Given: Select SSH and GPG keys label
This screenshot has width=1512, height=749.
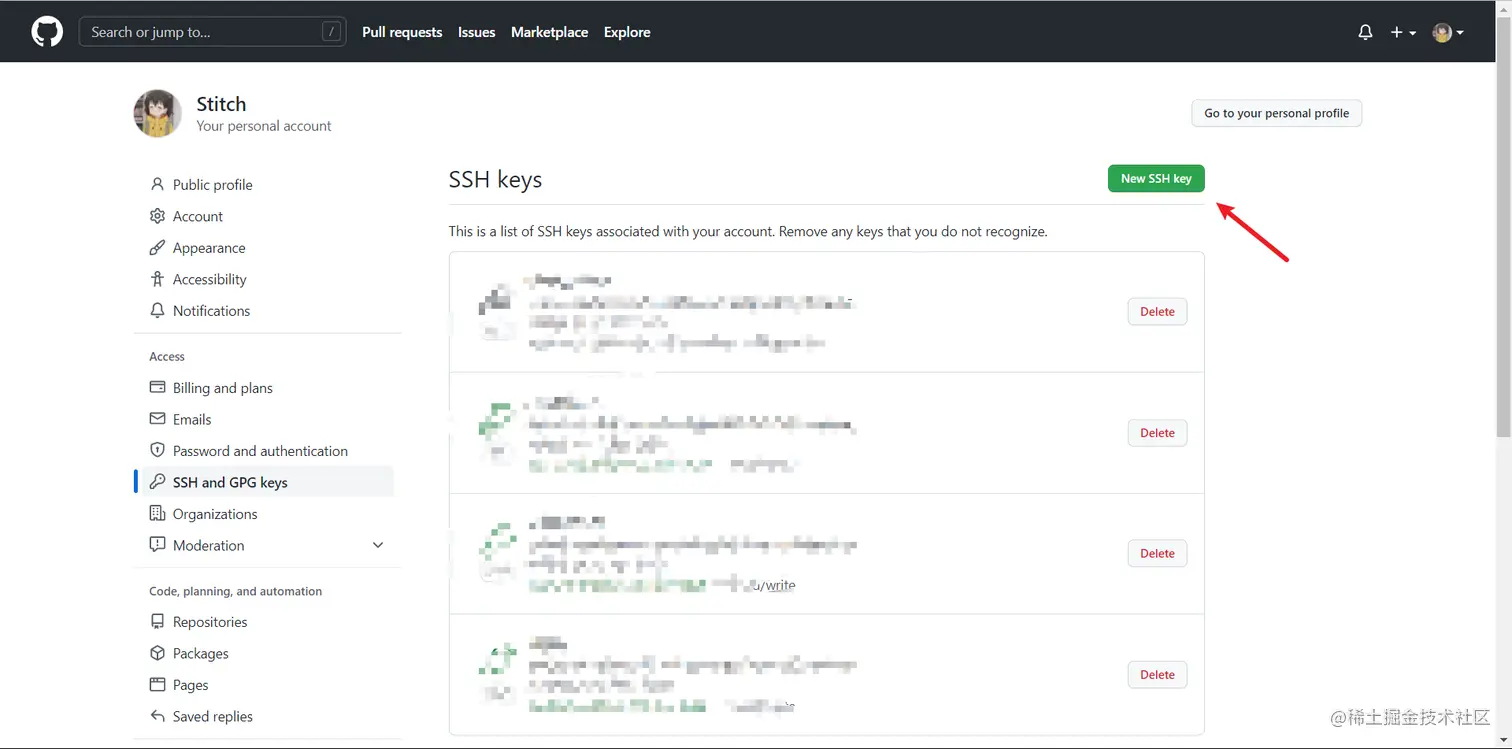Looking at the screenshot, I should pos(230,482).
